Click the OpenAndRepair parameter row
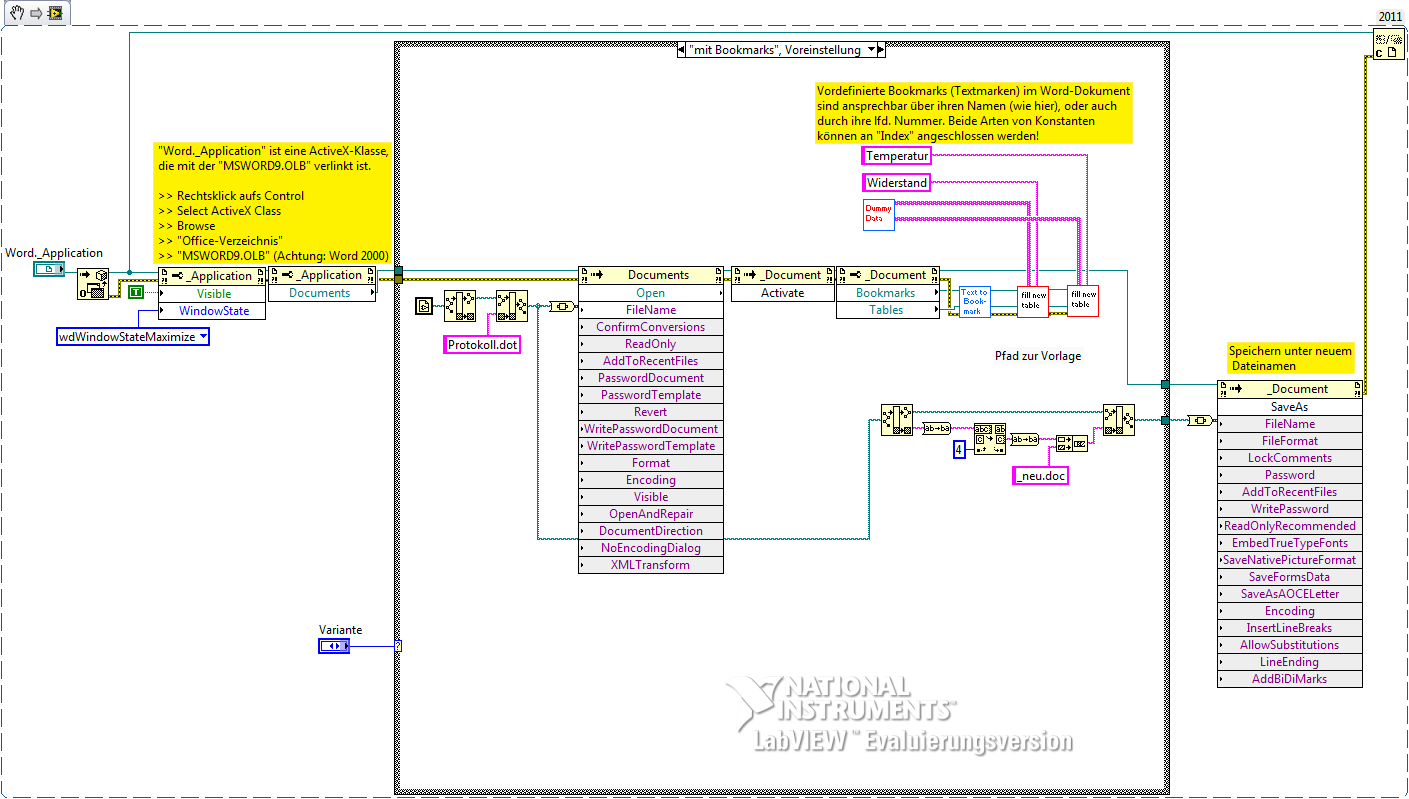This screenshot has height=799, width=1409. (x=651, y=514)
